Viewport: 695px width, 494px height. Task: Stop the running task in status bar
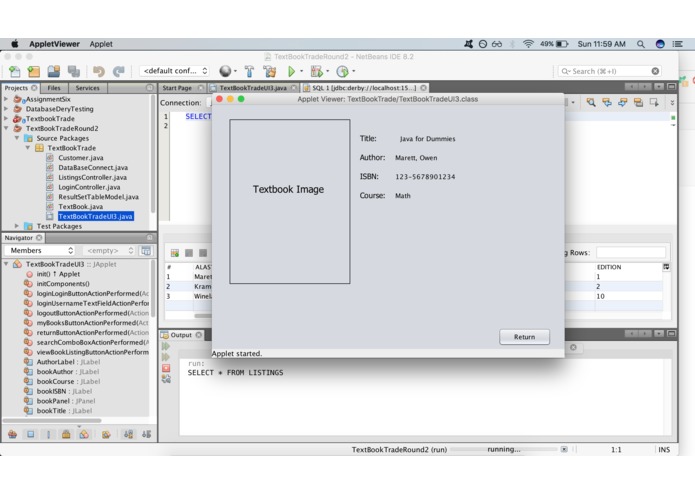click(x=564, y=449)
